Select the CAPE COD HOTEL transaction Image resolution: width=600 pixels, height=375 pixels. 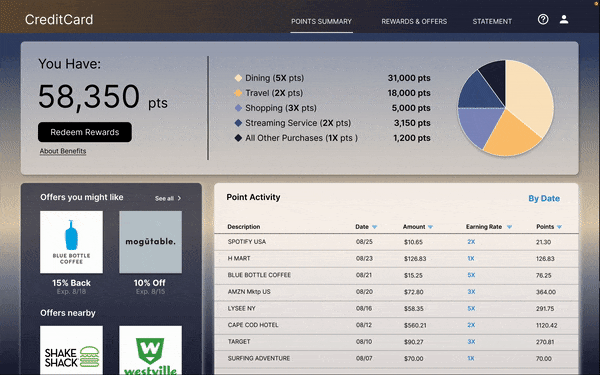396,325
